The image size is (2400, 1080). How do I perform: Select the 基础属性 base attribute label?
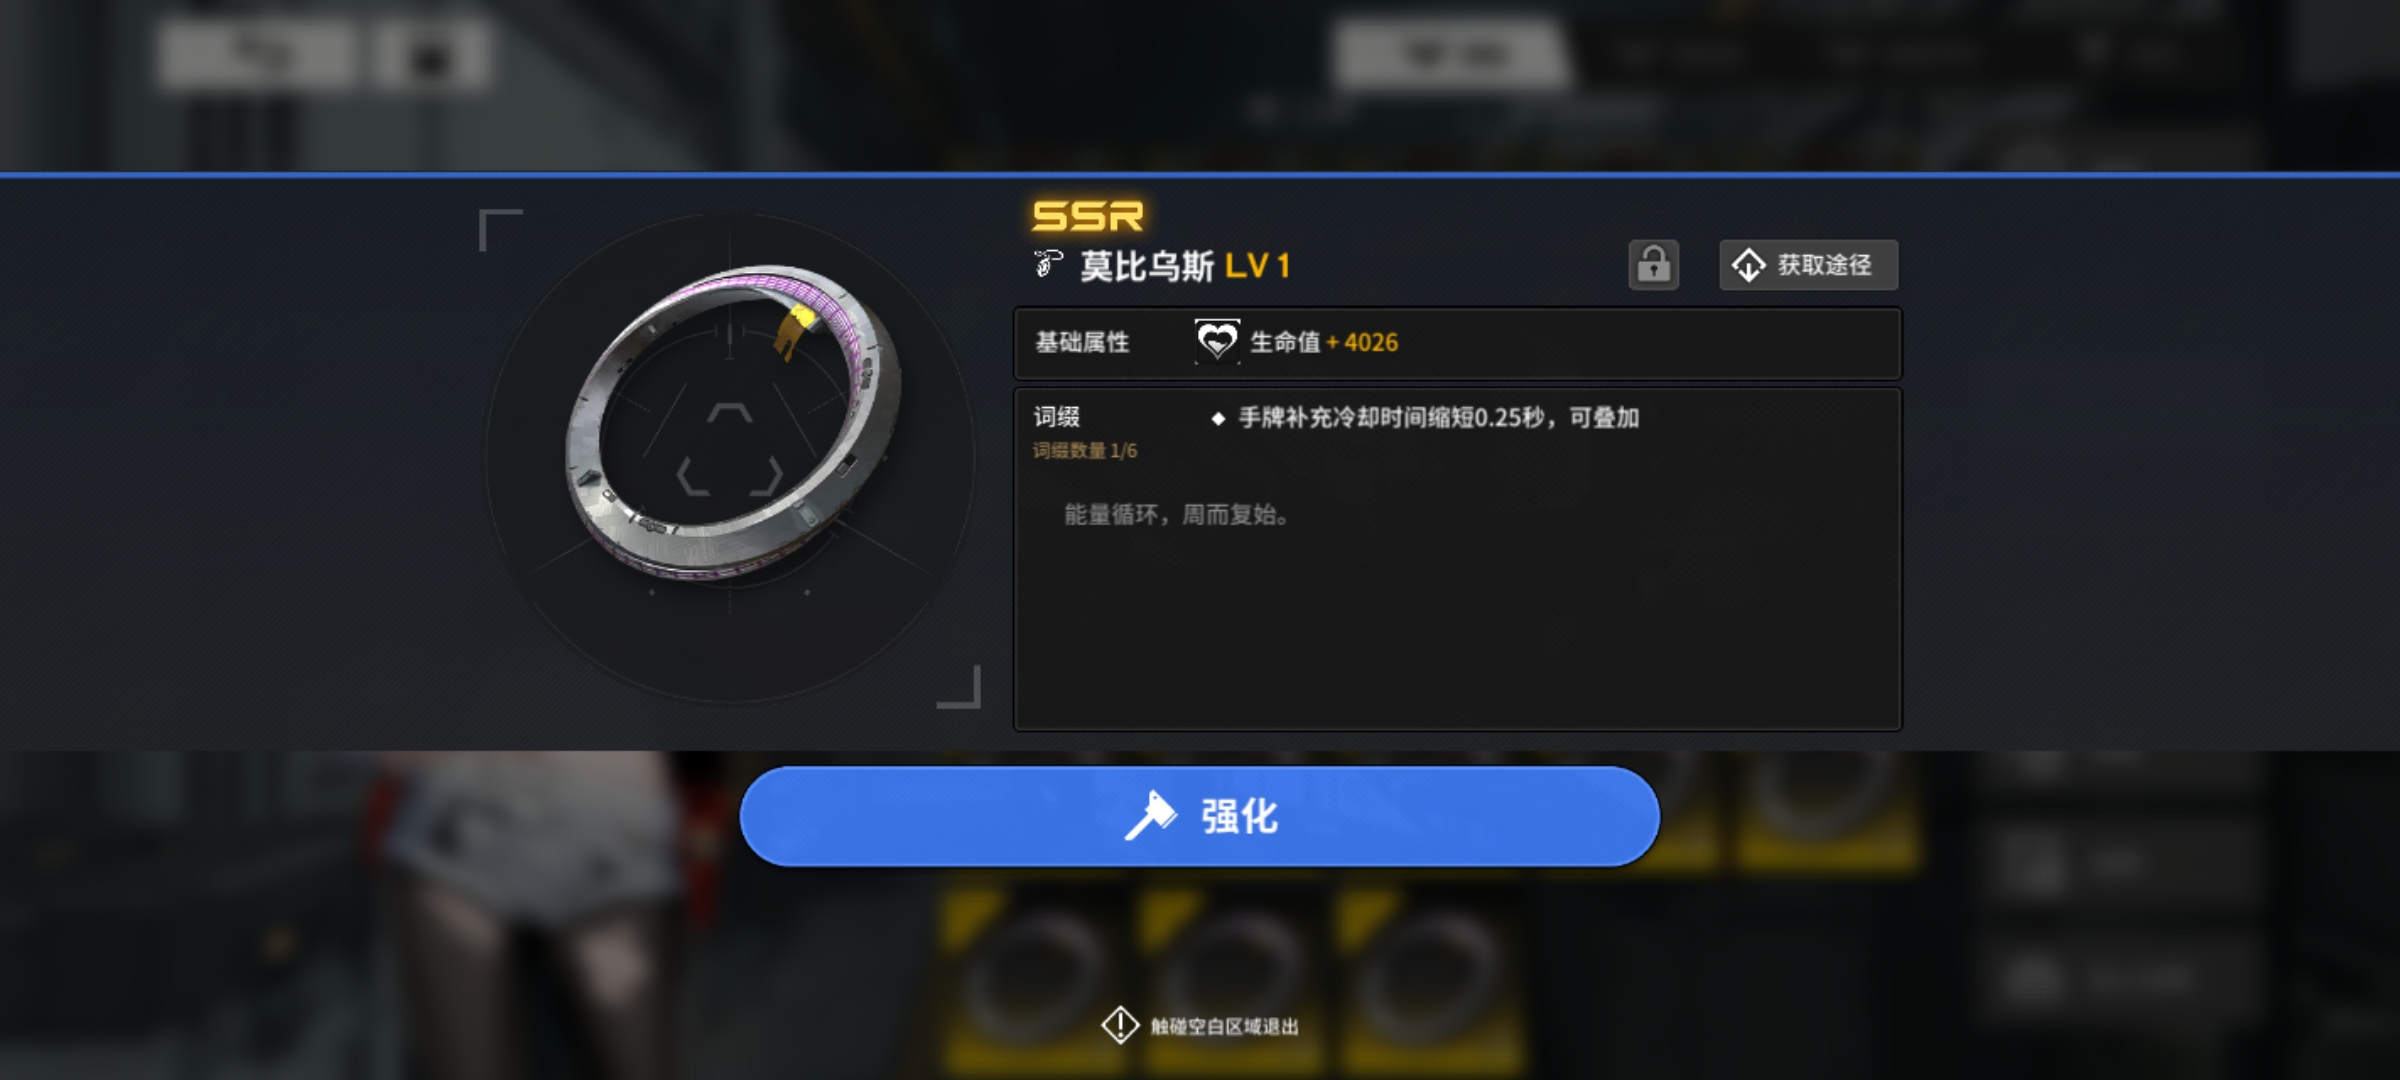(x=1082, y=342)
